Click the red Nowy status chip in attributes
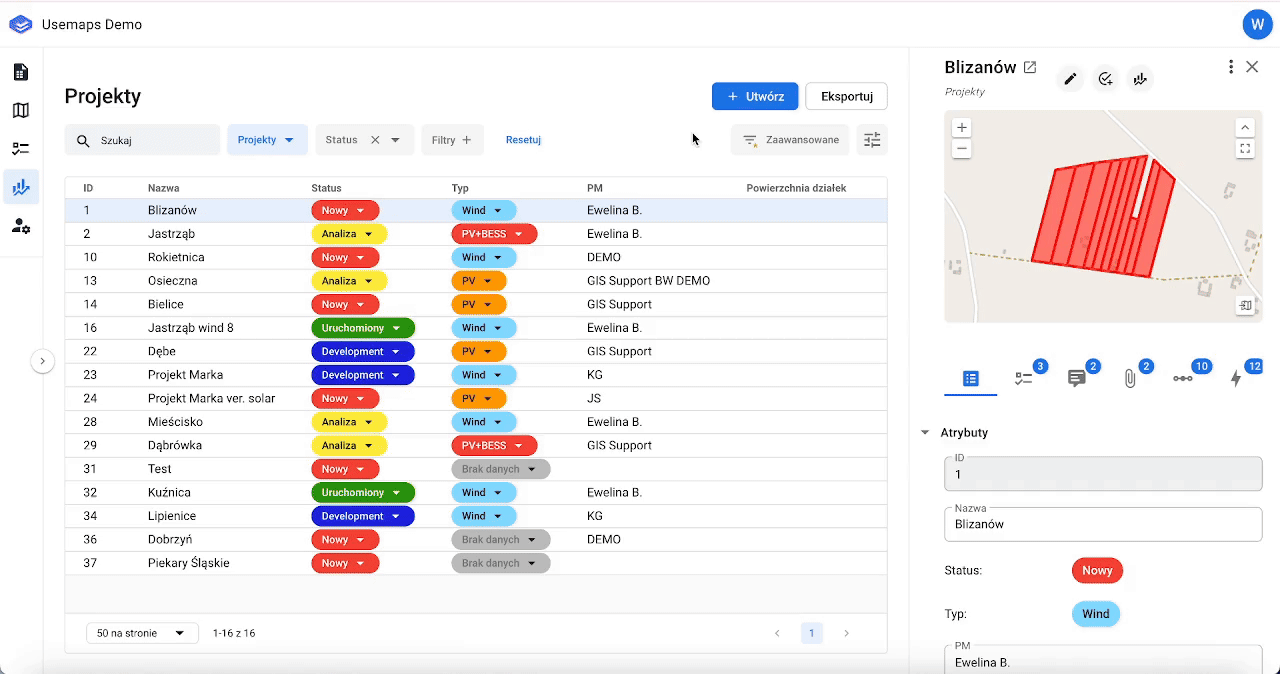 pos(1097,571)
